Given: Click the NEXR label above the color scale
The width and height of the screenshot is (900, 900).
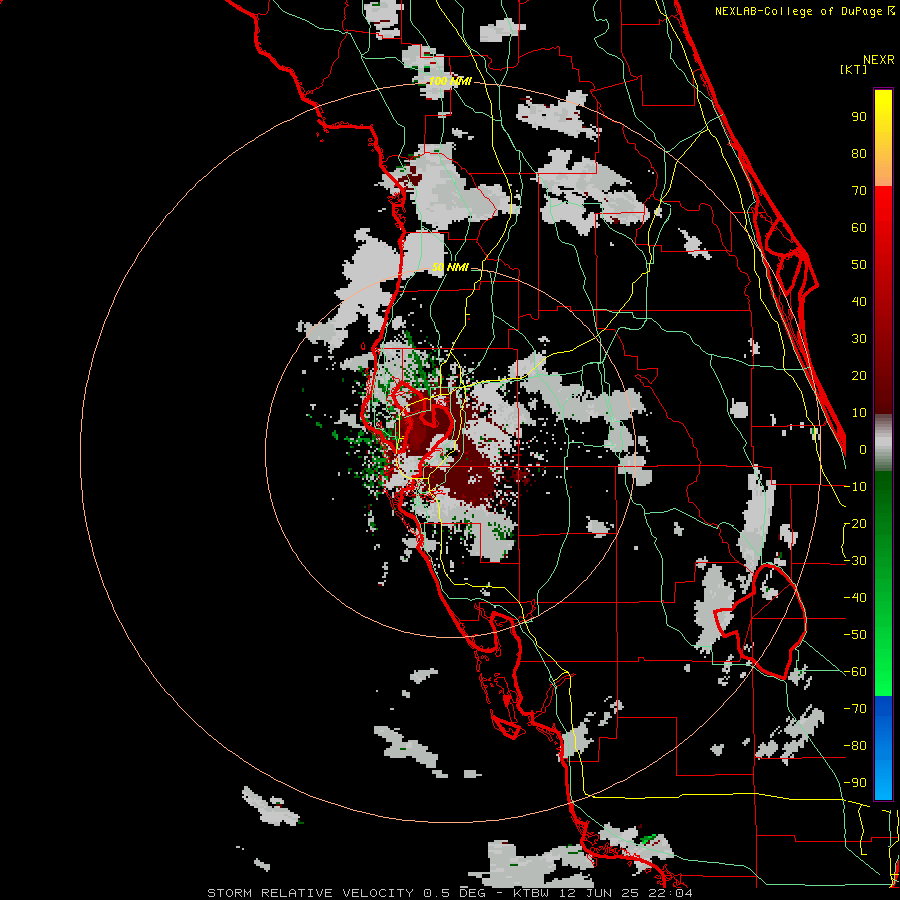Looking at the screenshot, I should (879, 60).
